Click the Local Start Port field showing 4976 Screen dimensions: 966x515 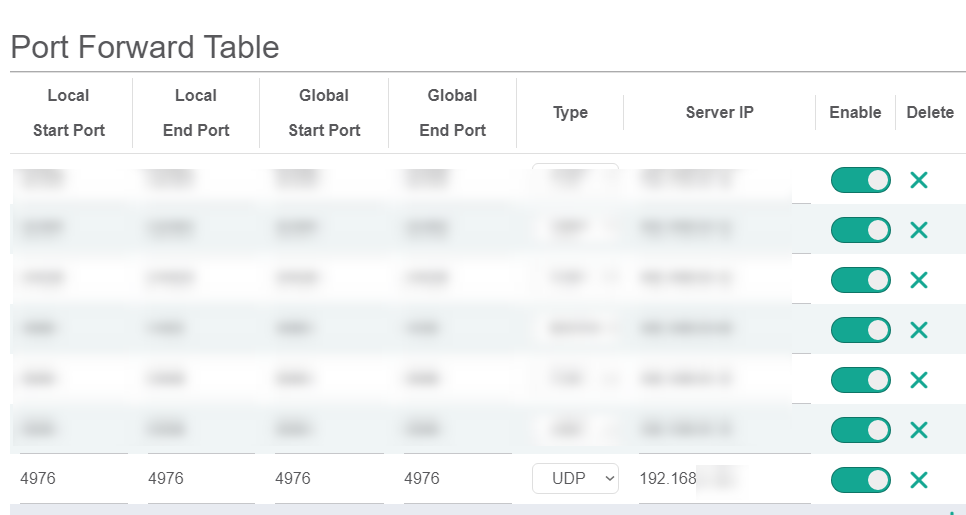tap(68, 479)
